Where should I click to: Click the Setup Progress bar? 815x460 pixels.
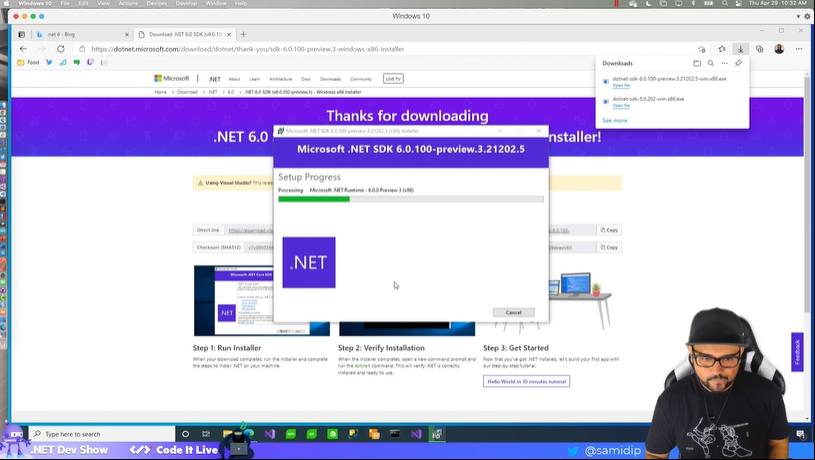pyautogui.click(x=411, y=199)
